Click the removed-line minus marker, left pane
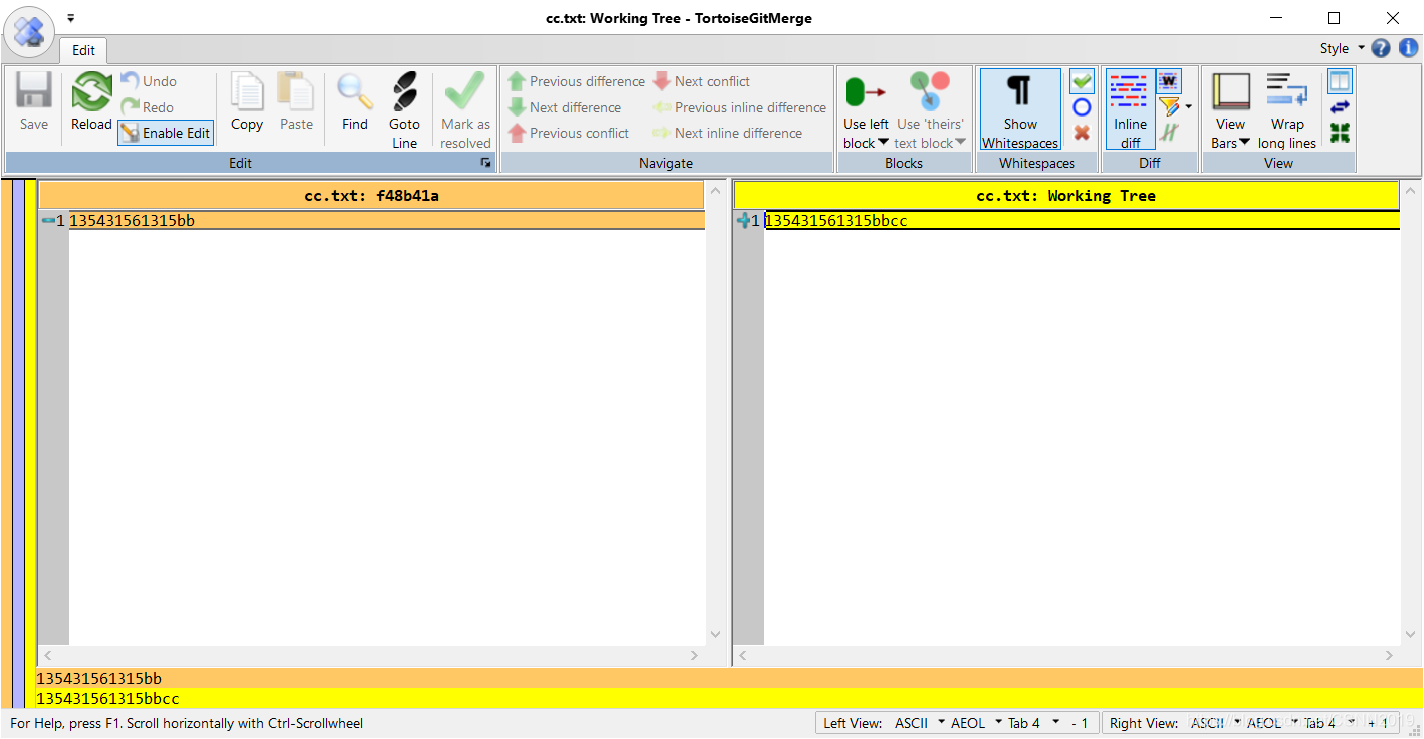The height and width of the screenshot is (739, 1424). click(48, 221)
